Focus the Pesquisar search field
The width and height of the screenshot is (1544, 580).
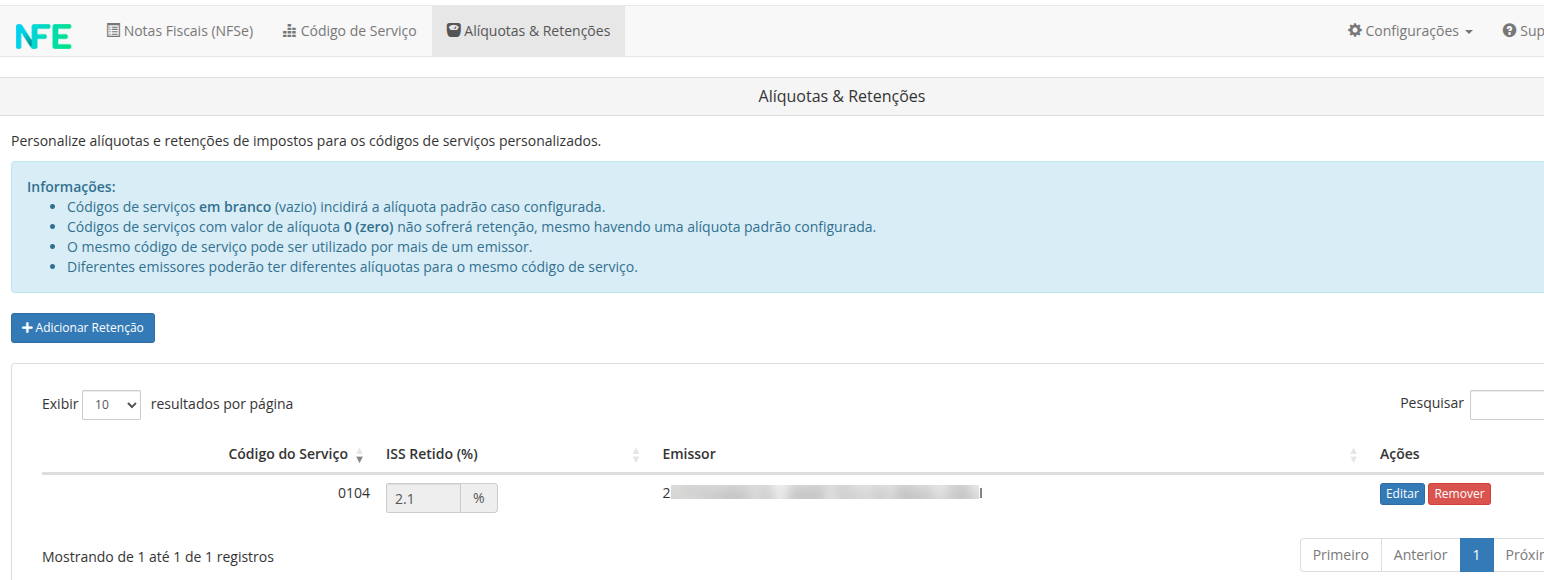[x=1506, y=405]
